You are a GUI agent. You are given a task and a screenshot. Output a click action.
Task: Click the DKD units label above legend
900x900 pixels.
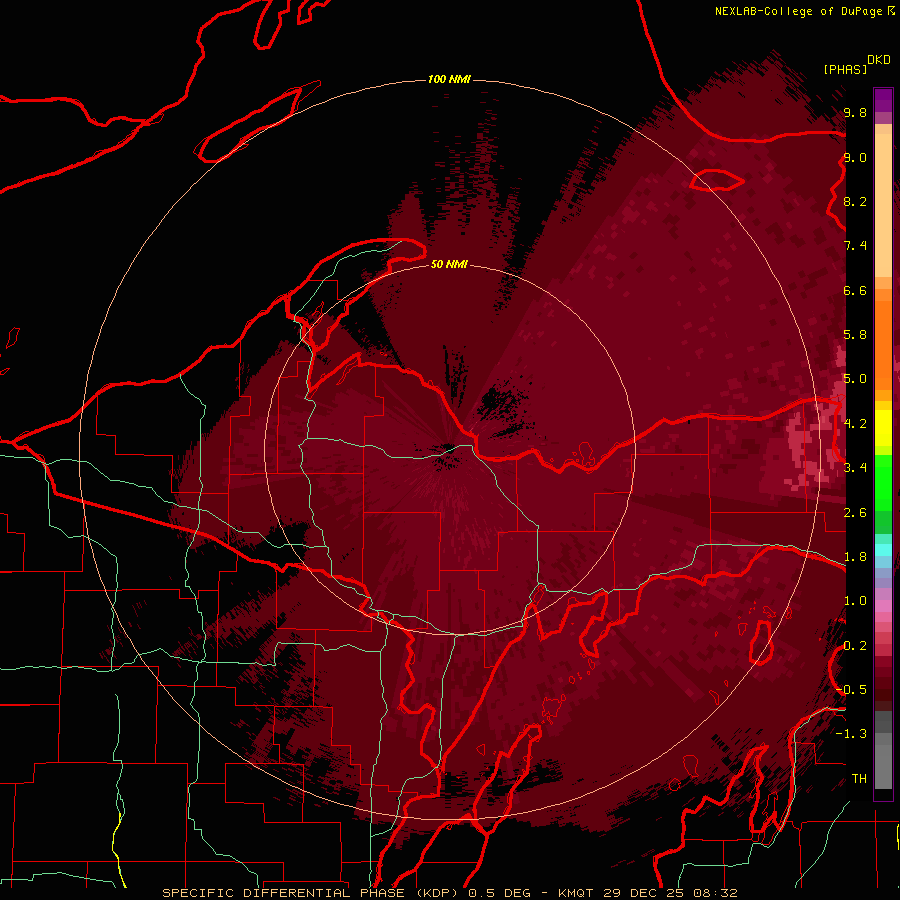(878, 60)
